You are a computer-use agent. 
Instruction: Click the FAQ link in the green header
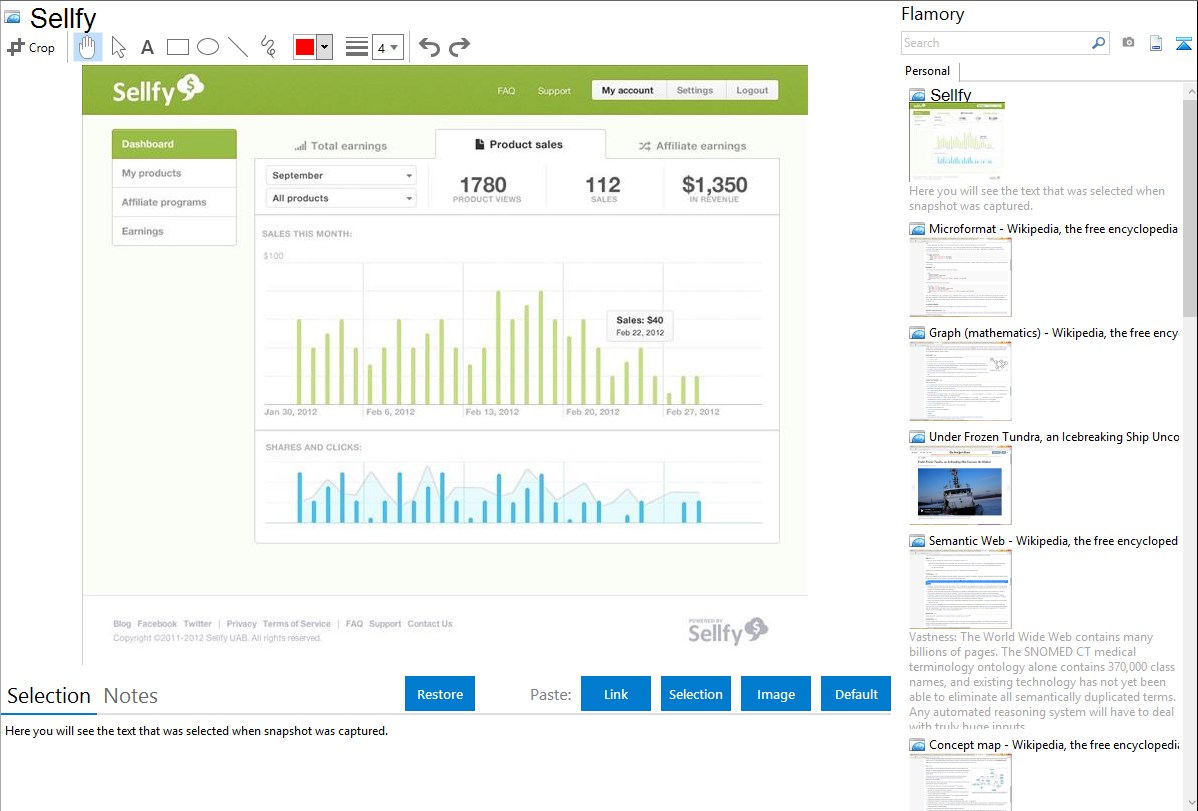tap(506, 91)
